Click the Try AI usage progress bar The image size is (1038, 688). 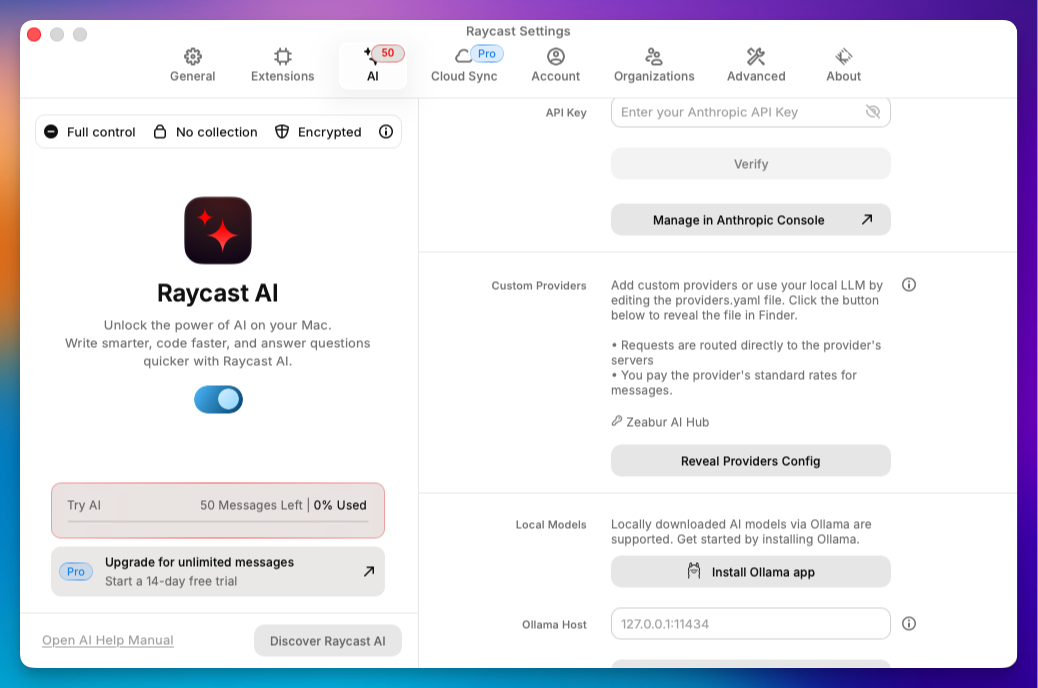click(217, 521)
